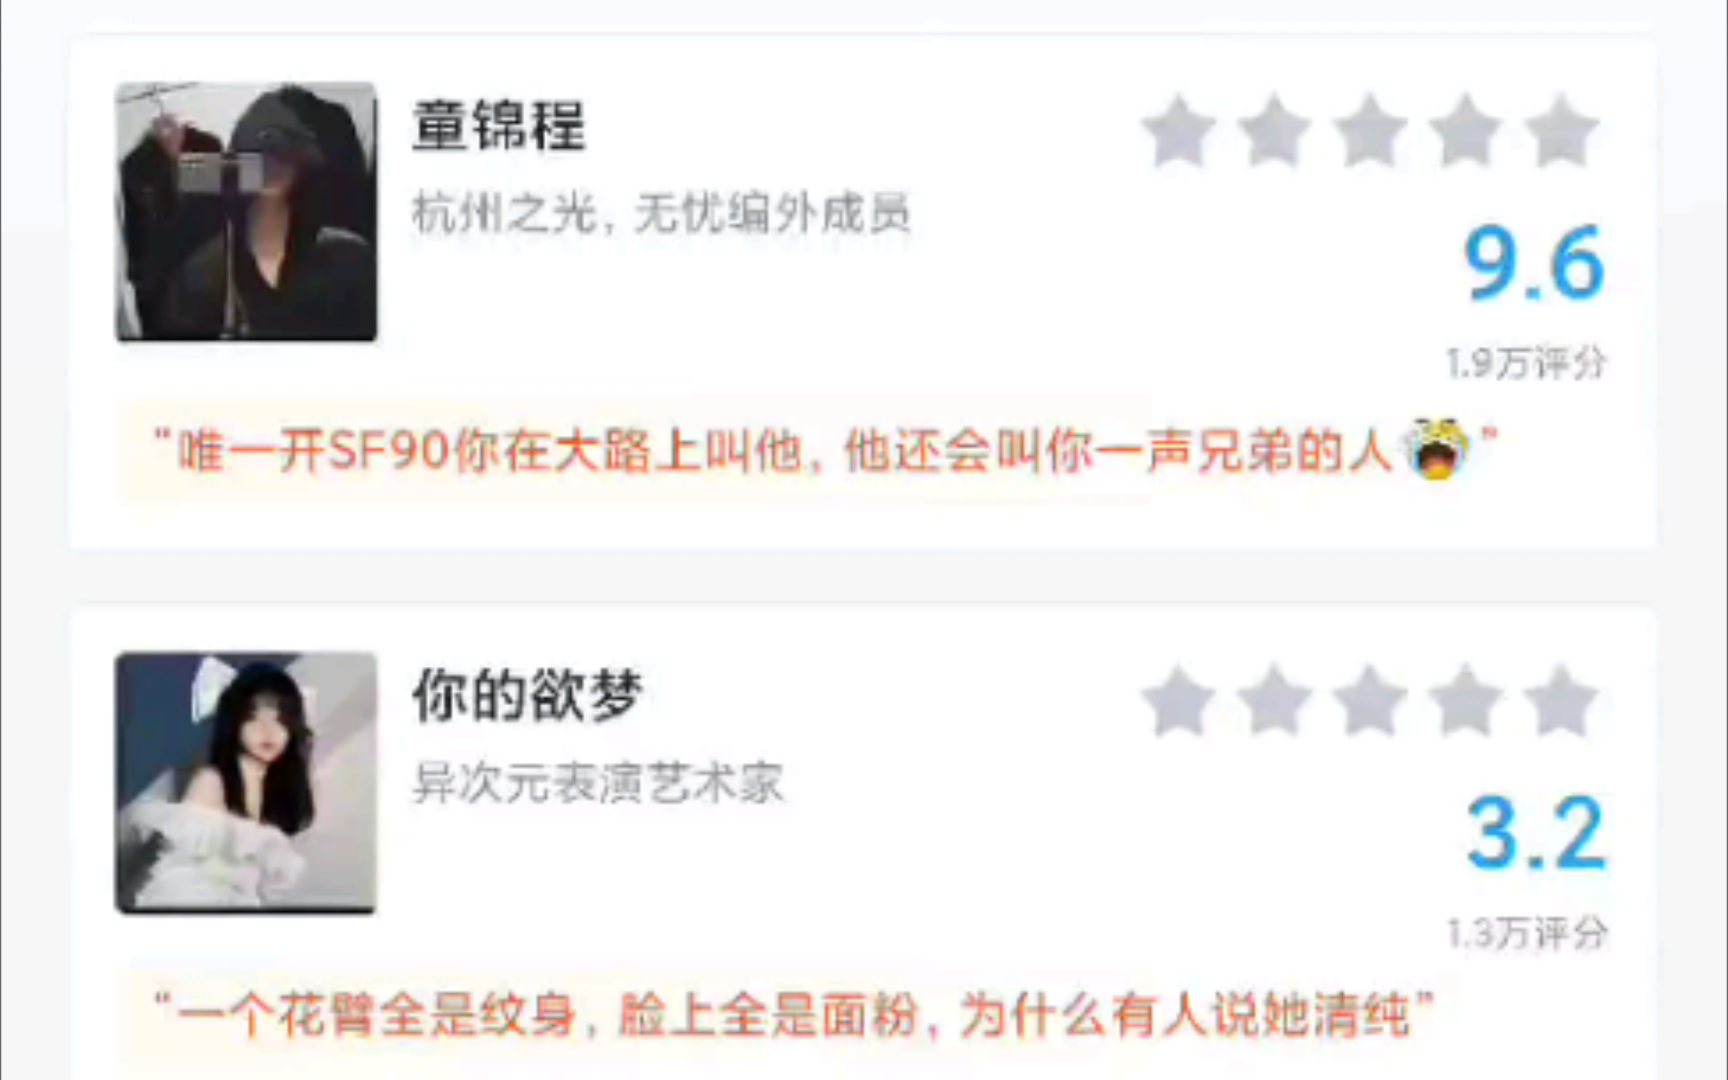Open 童锦程 profile picture
The height and width of the screenshot is (1080, 1728).
246,212
